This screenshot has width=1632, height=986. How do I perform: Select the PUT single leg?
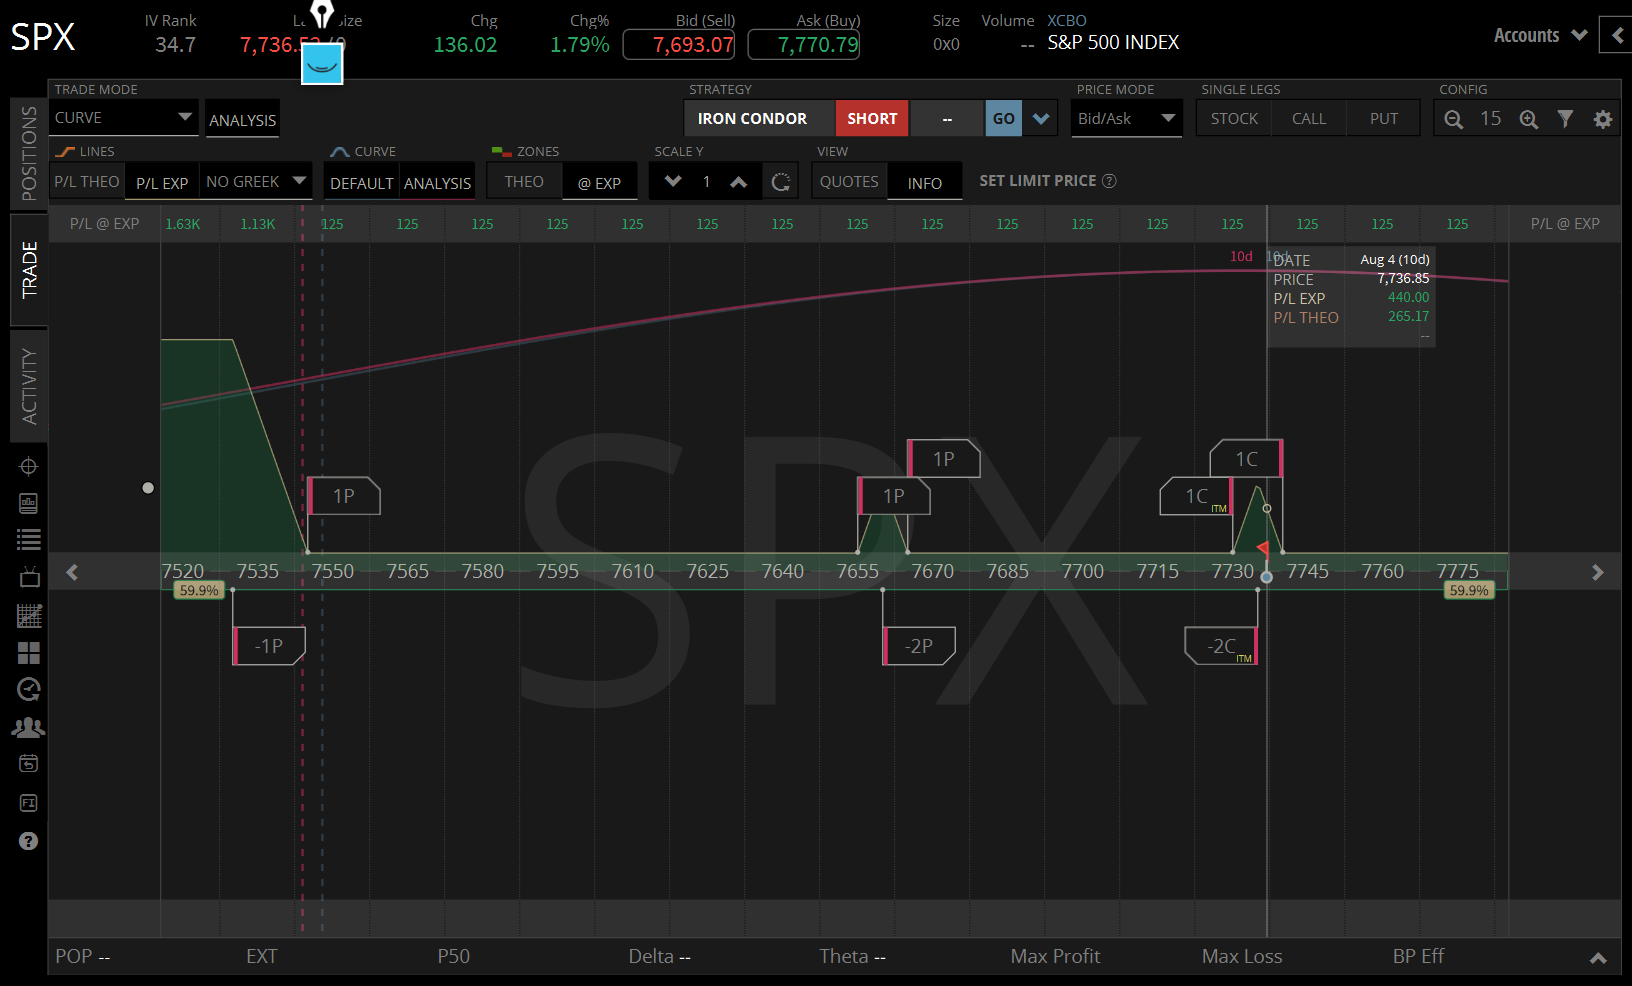click(x=1384, y=118)
